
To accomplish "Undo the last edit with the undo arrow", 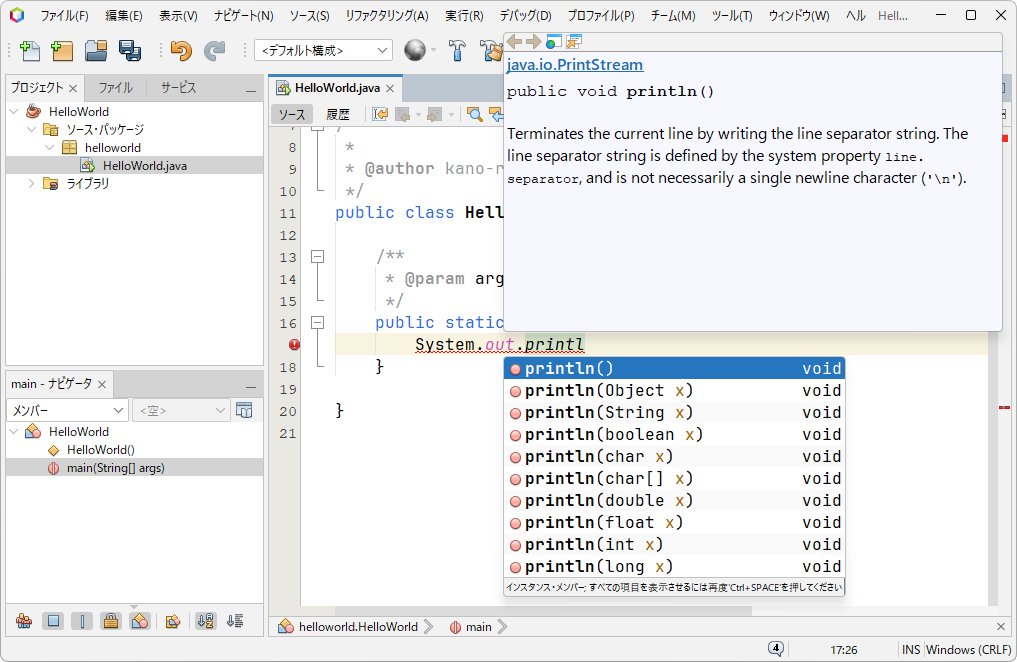I will click(181, 51).
